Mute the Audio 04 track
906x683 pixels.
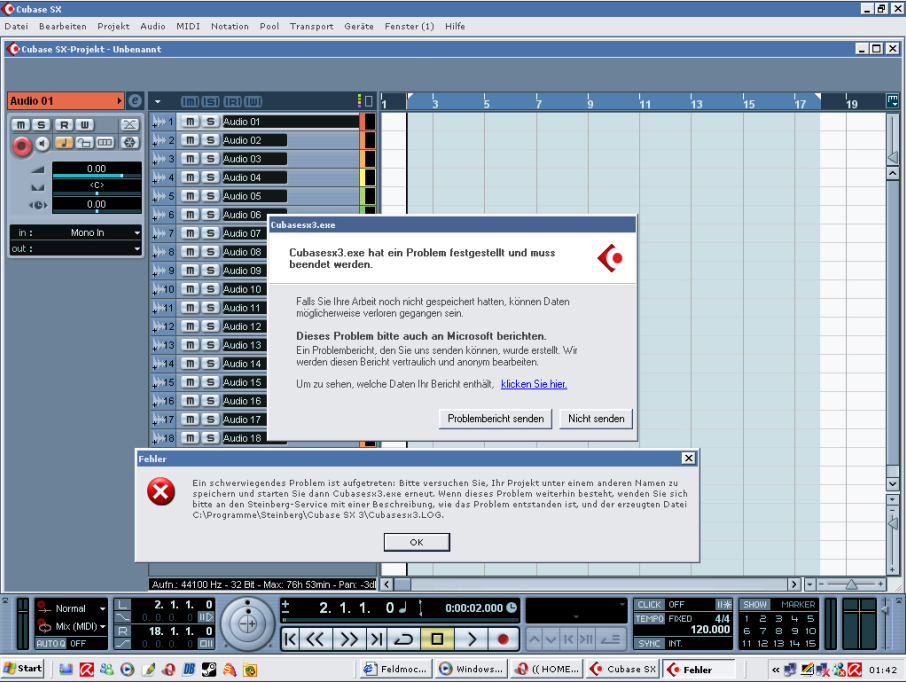coord(190,177)
